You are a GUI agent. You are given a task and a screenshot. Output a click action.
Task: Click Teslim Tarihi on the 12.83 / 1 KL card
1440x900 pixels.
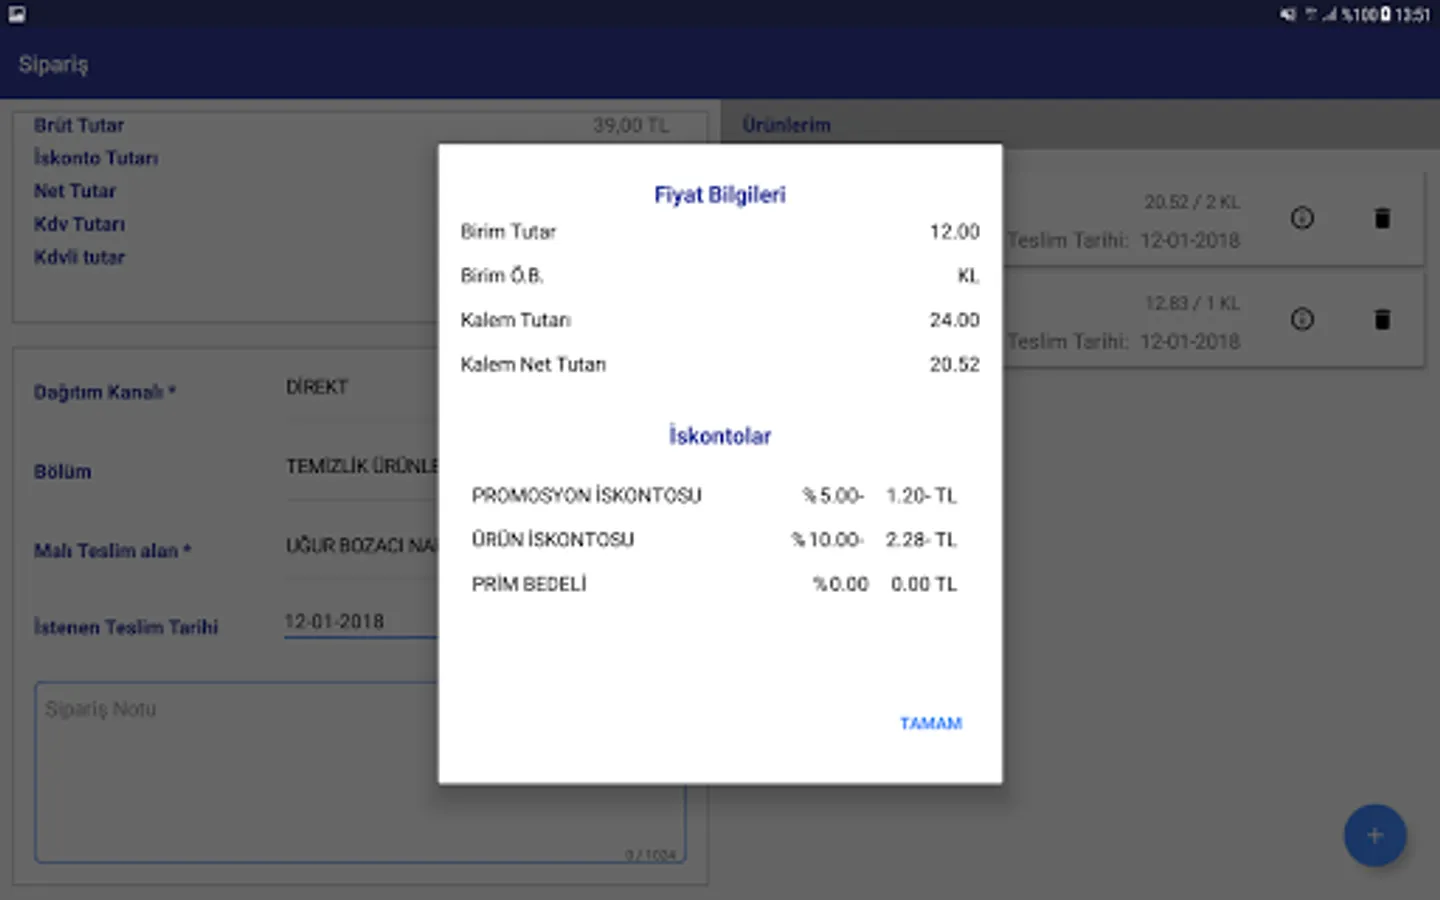point(1123,341)
